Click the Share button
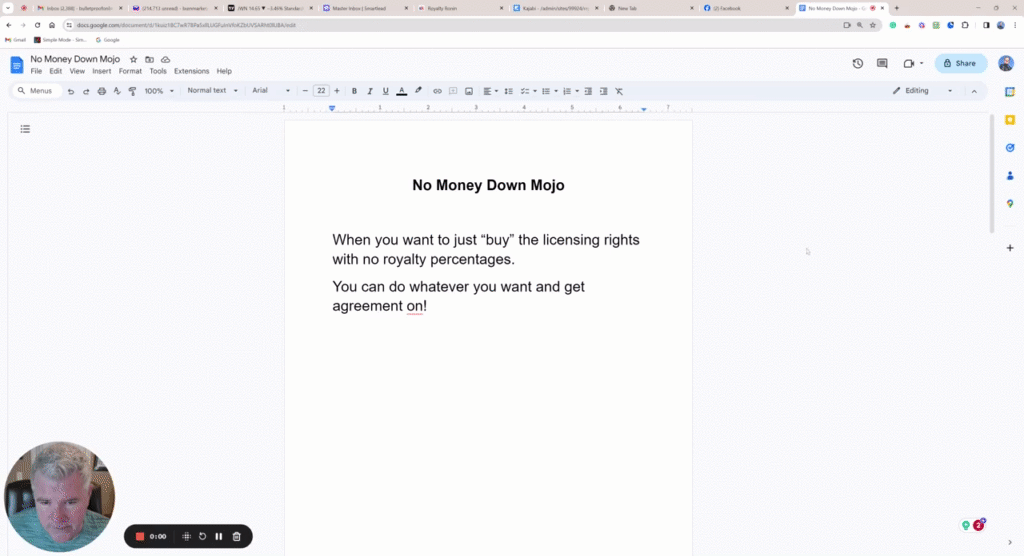The height and width of the screenshot is (556, 1024). [960, 63]
